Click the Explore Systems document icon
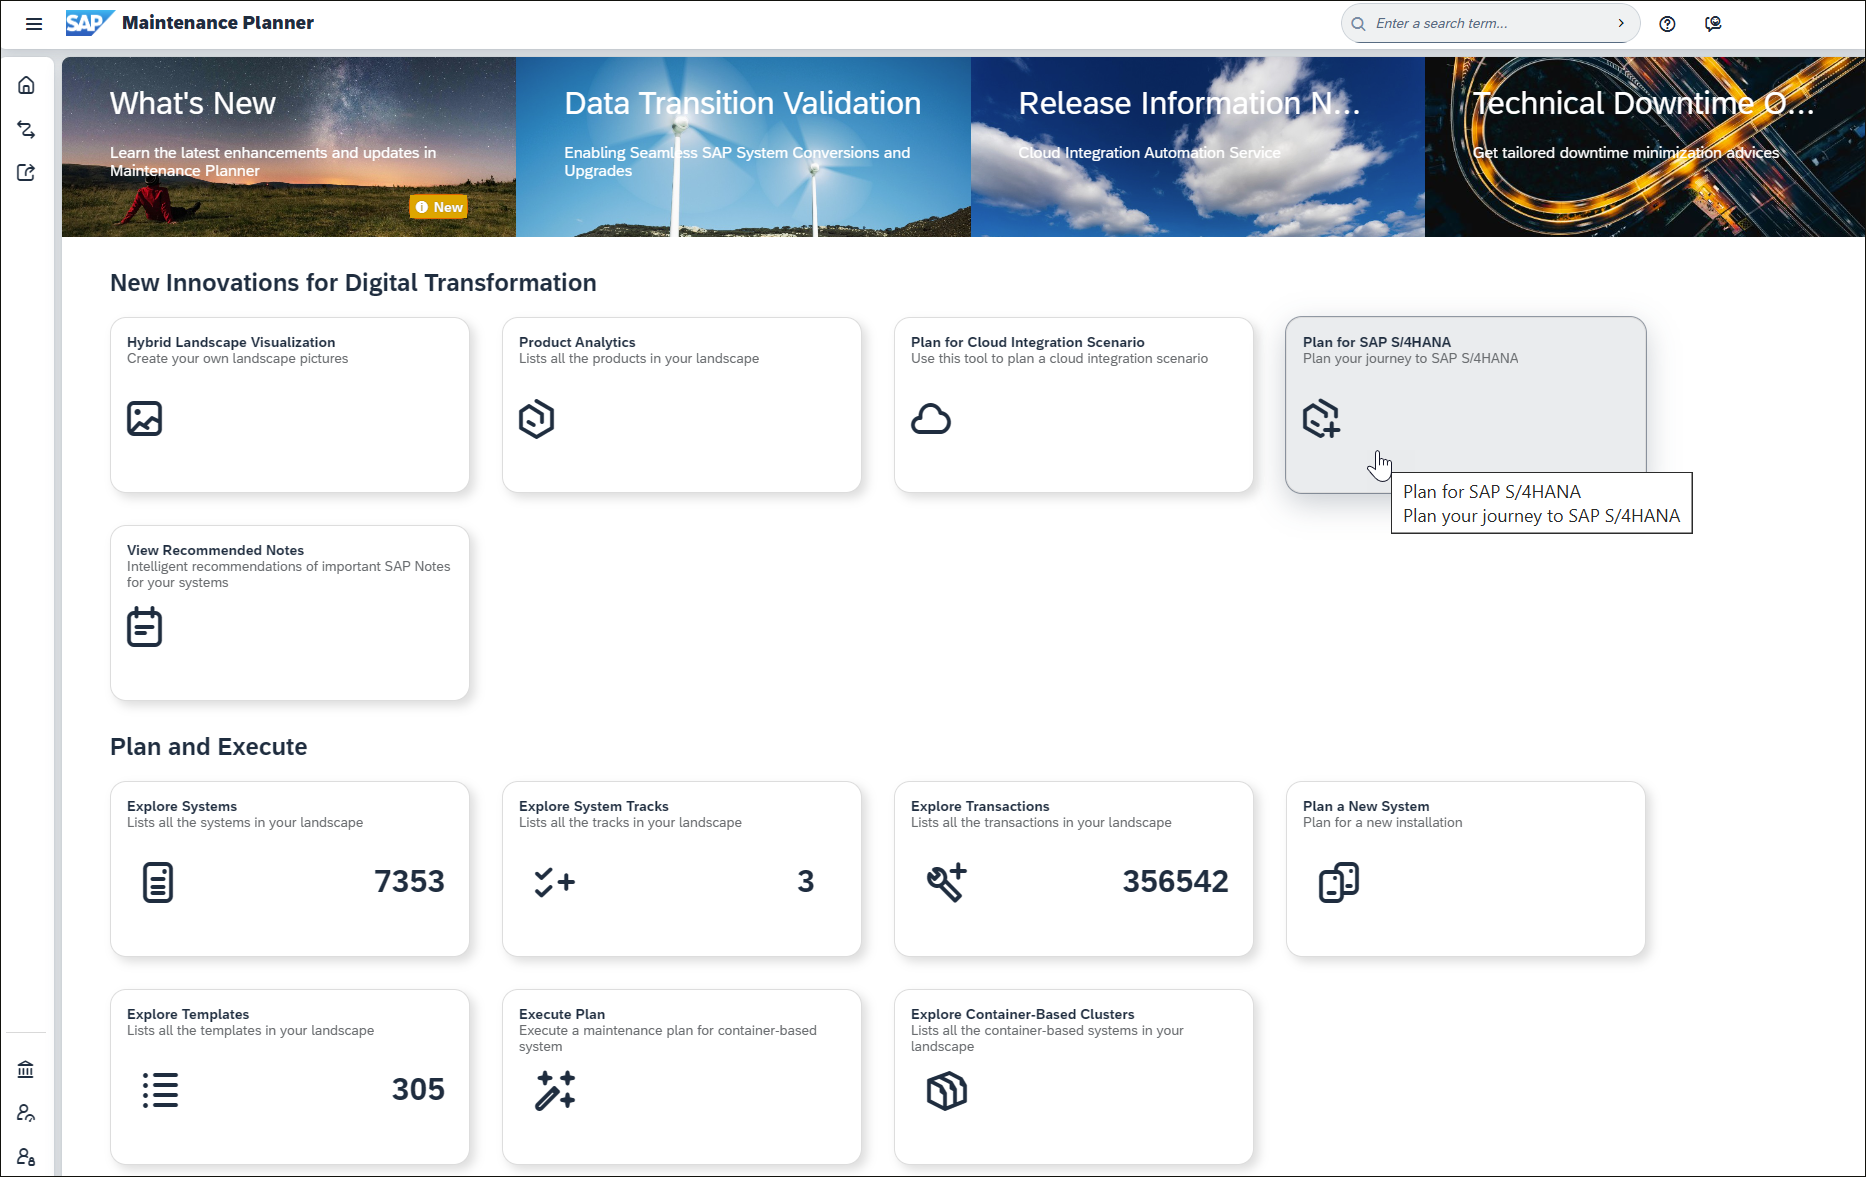 point(158,882)
